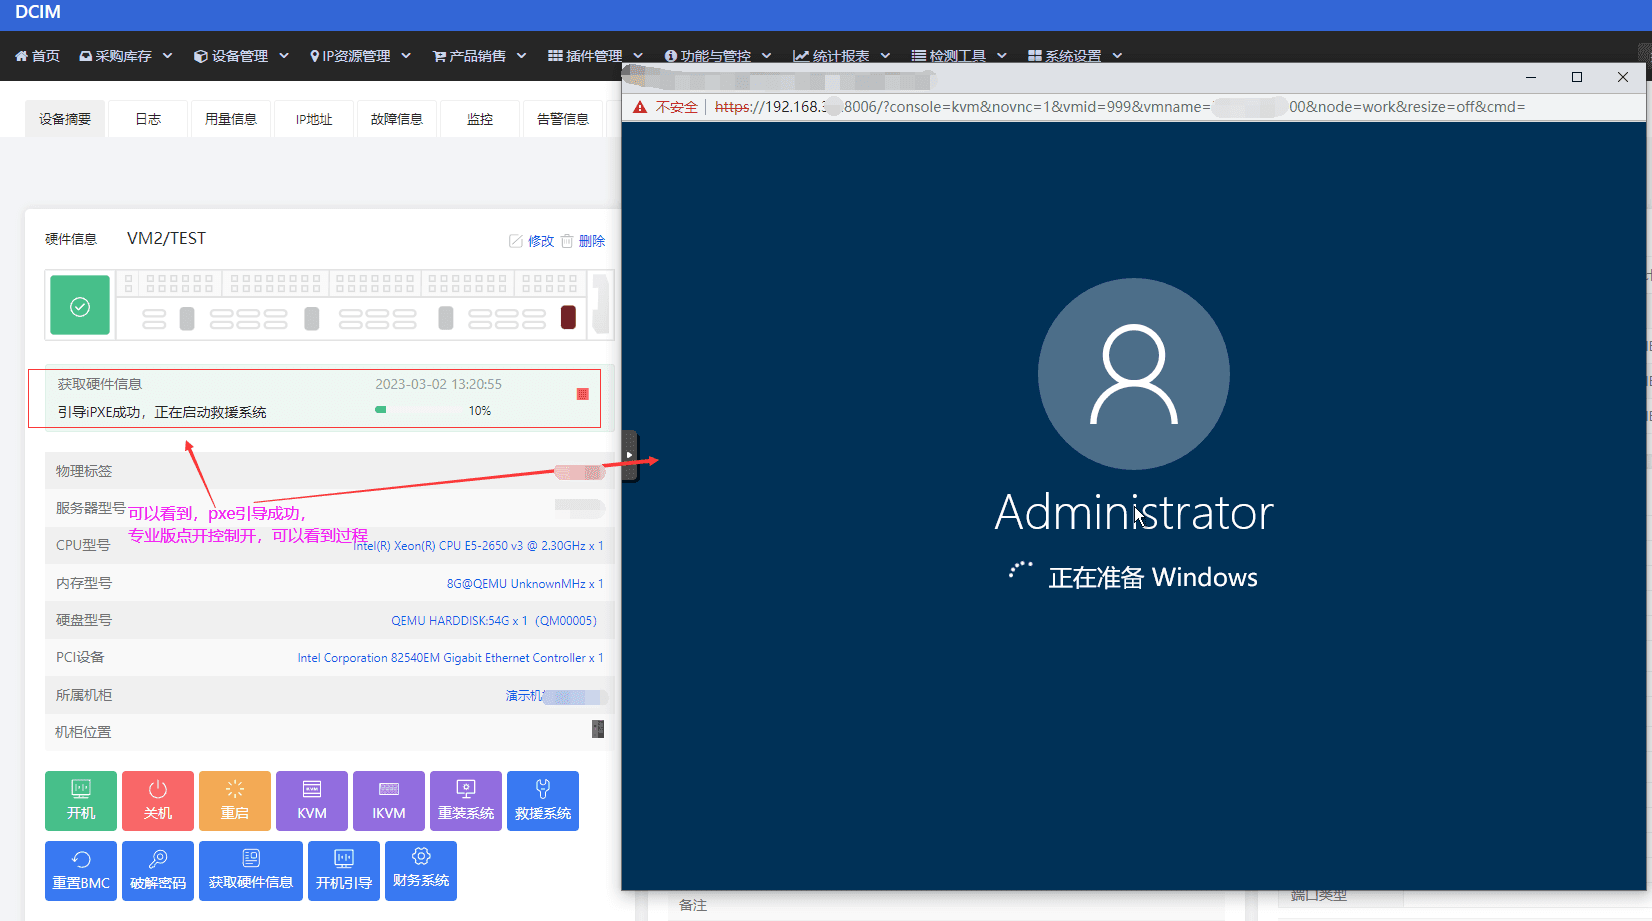
Task: Maximize the console popup window
Action: point(1577,77)
